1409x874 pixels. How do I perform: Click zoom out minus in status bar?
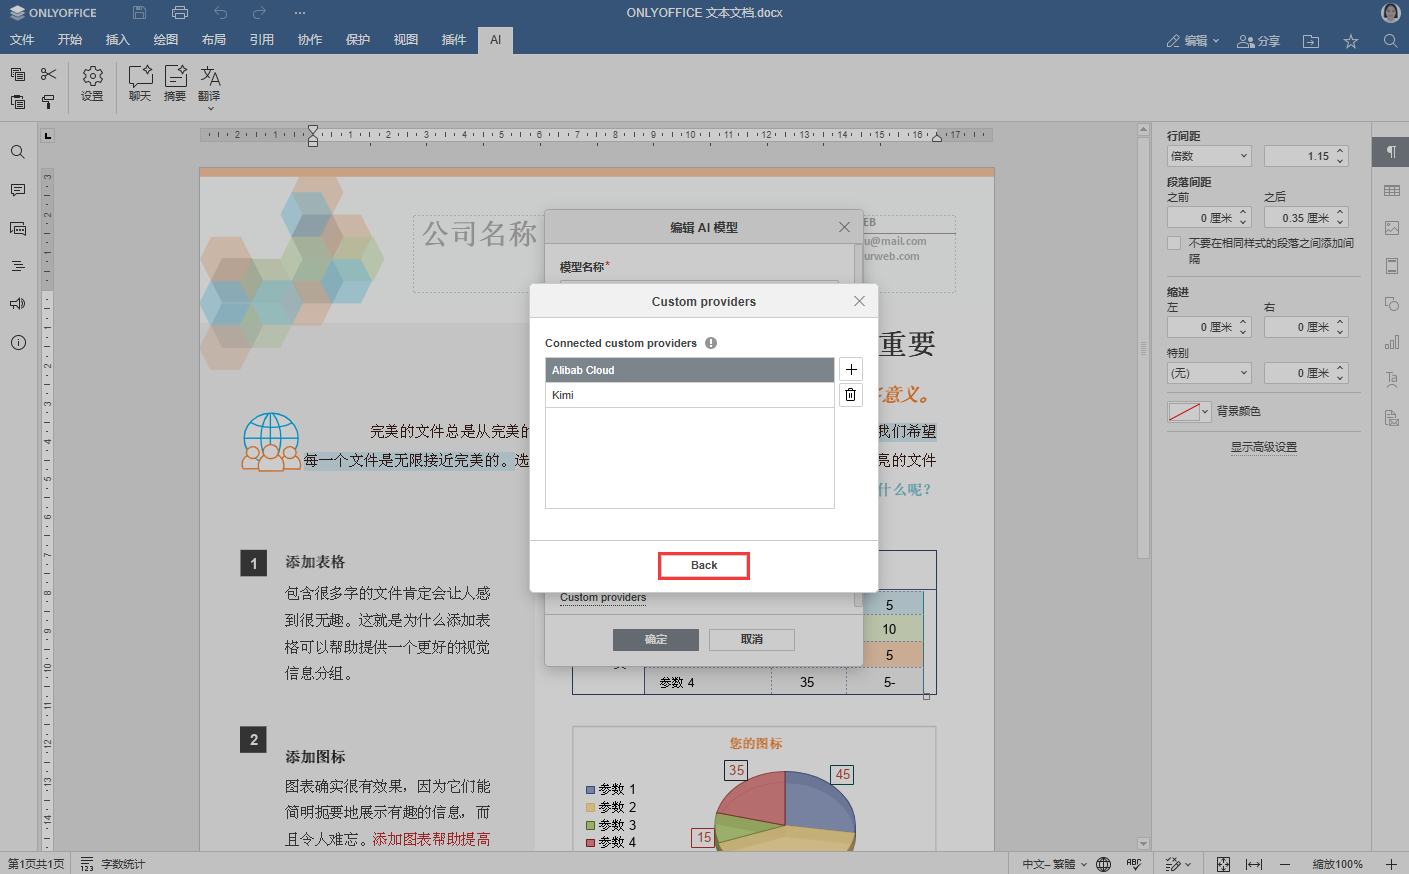[1285, 864]
